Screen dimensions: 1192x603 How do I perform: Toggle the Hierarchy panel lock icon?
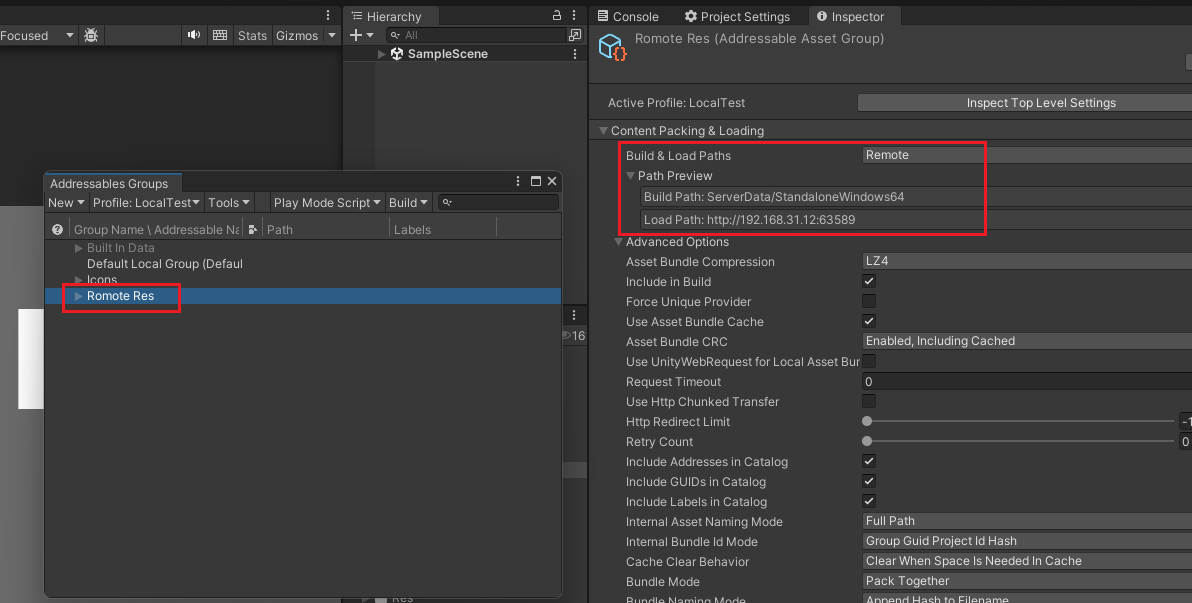point(556,16)
